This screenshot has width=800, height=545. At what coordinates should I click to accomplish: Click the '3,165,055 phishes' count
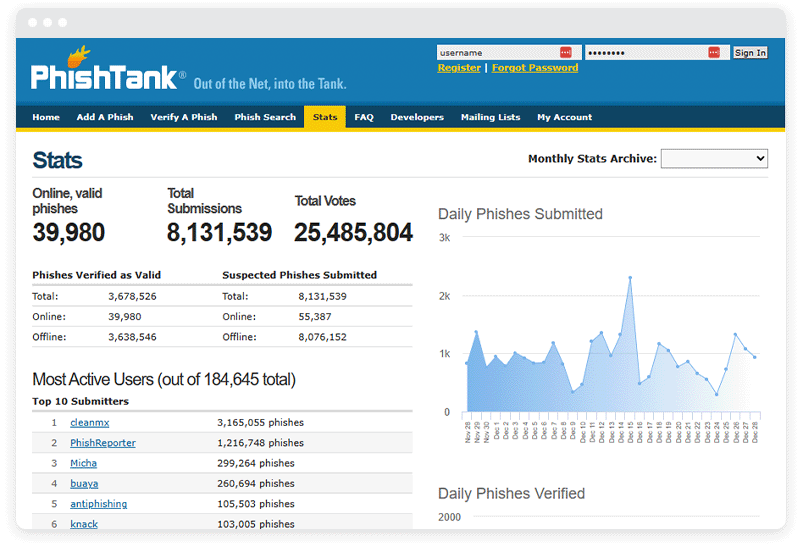pos(260,423)
